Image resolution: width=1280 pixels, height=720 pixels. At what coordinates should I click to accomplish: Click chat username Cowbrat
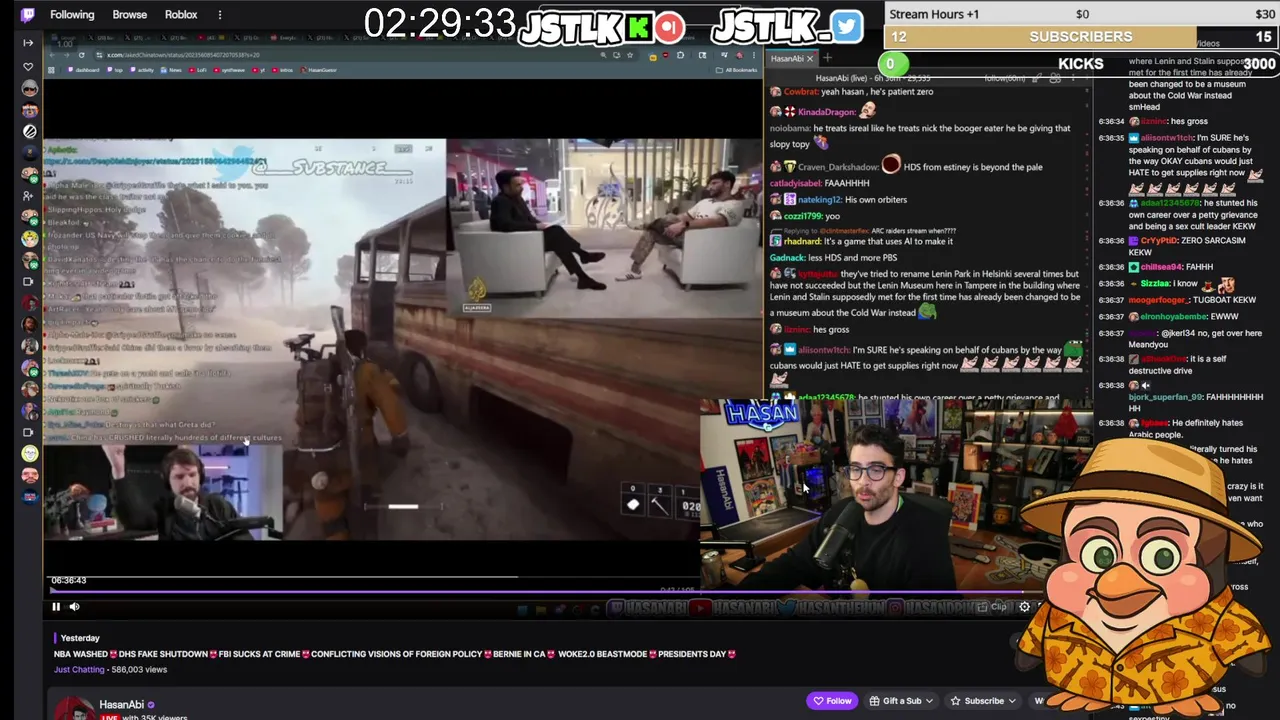click(801, 92)
